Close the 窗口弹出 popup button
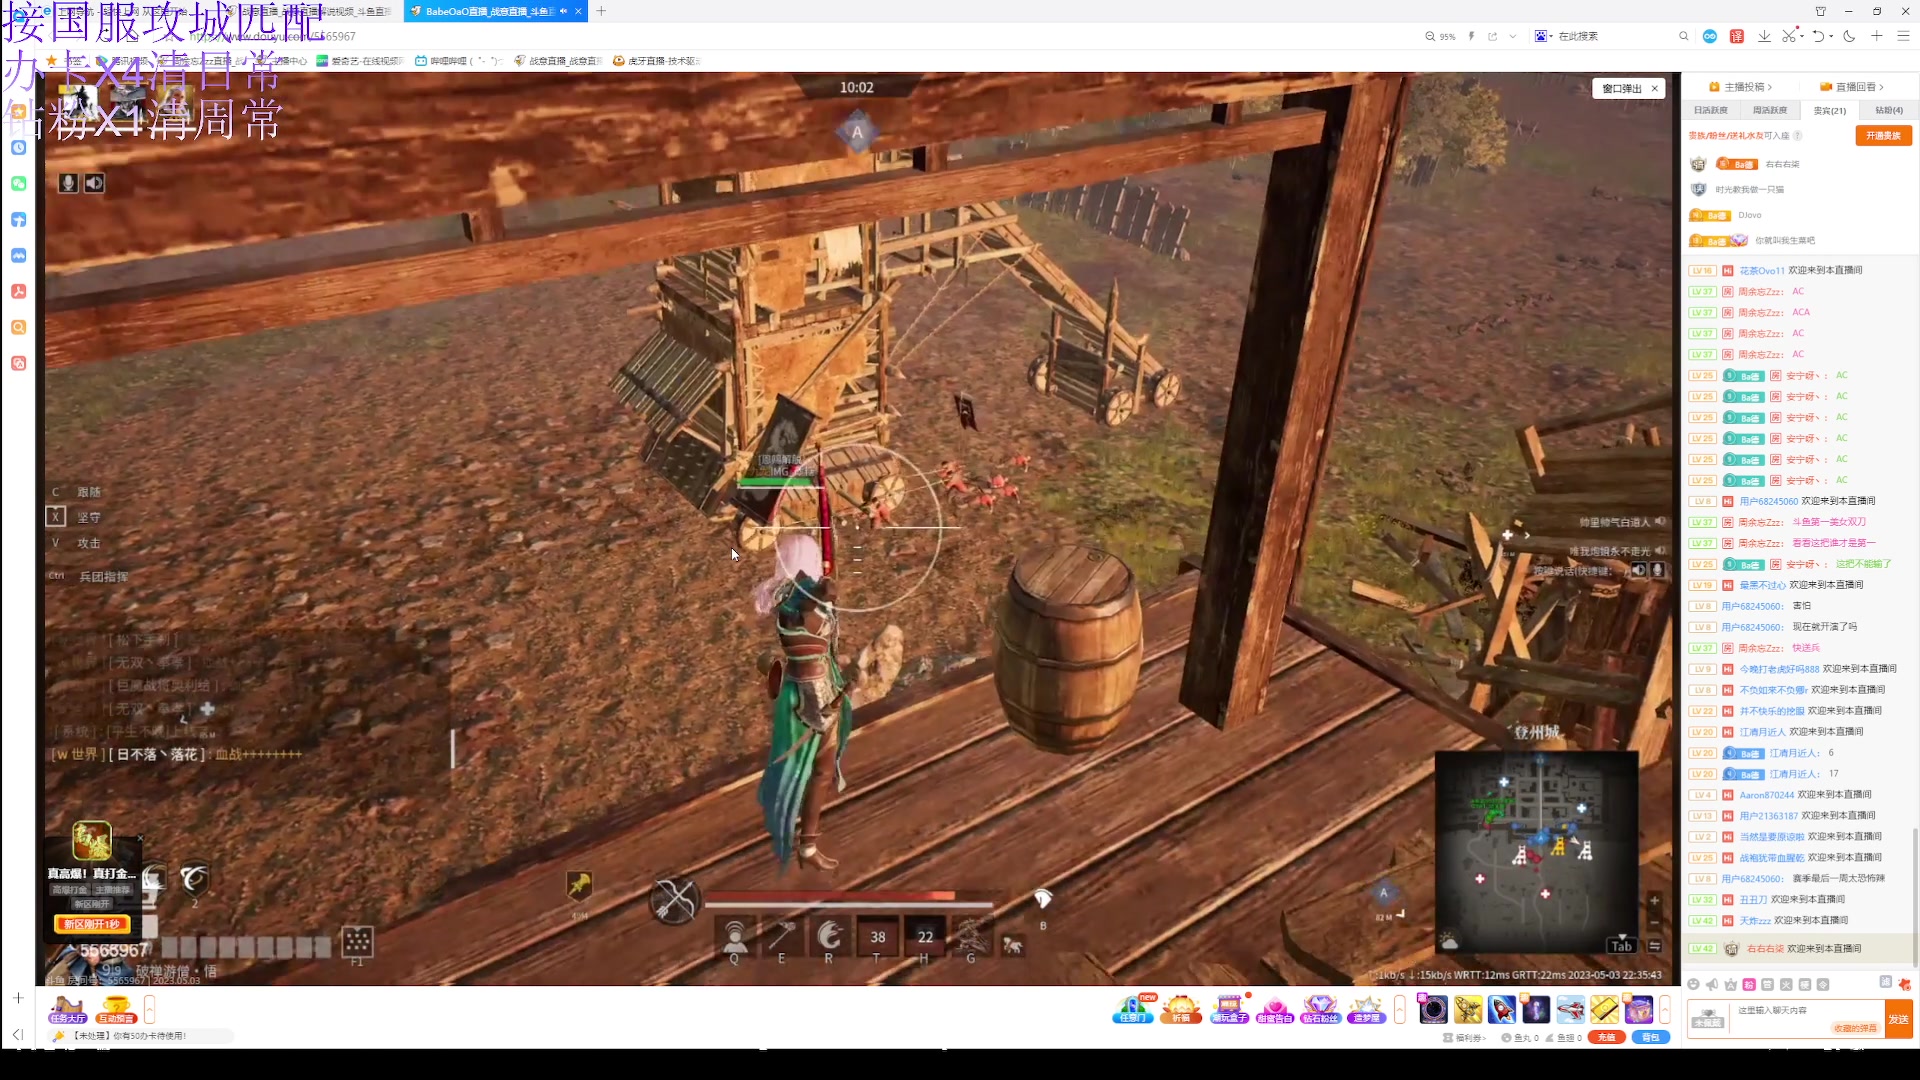1920x1080 pixels. (1655, 89)
